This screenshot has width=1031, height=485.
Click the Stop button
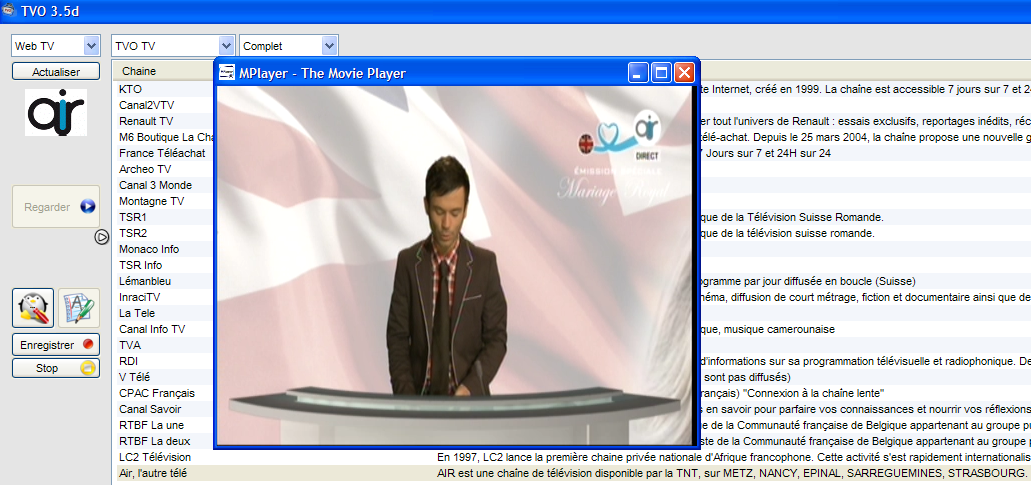point(56,368)
